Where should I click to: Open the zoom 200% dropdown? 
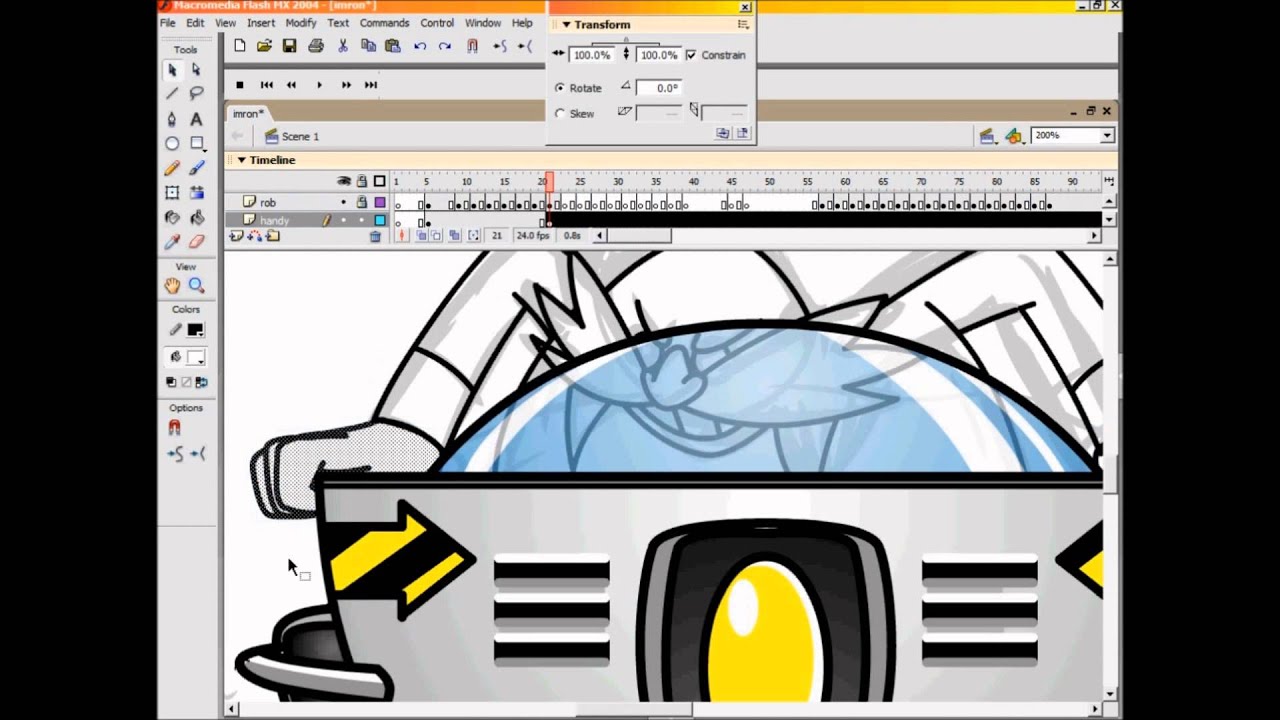(1107, 135)
